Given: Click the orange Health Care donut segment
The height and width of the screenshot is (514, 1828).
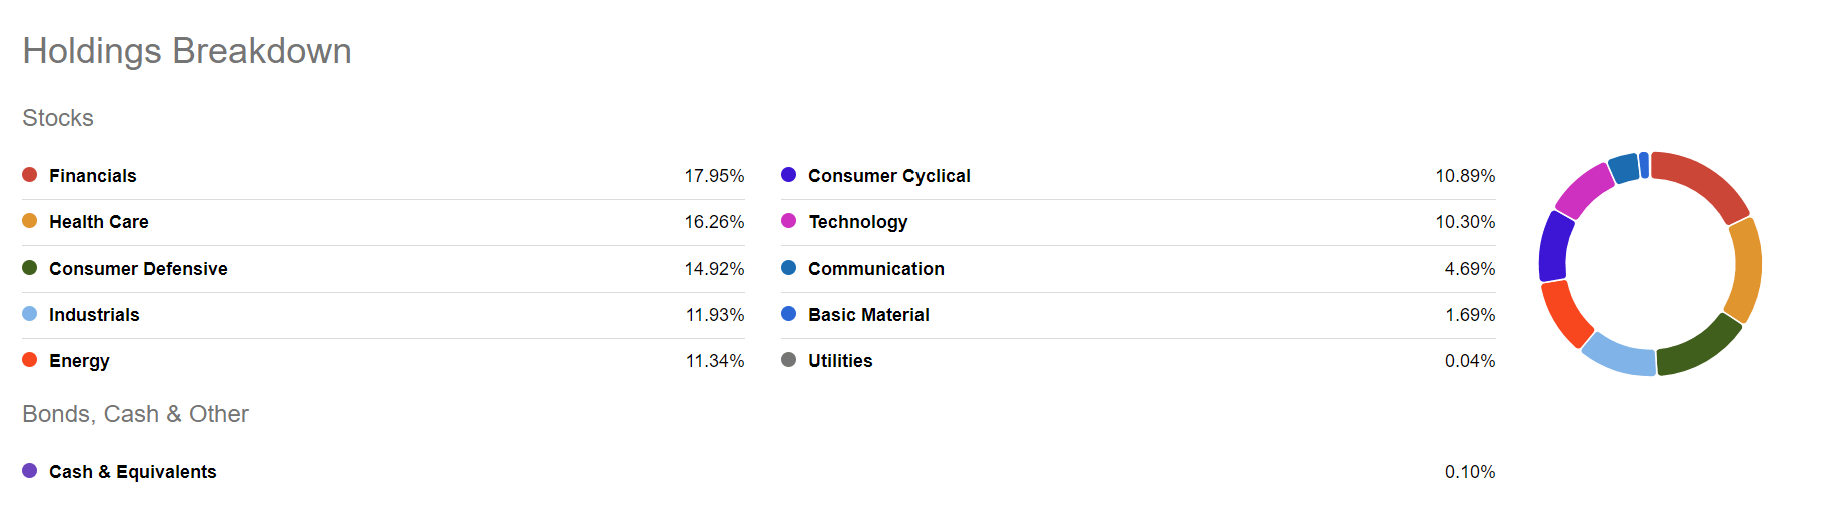Looking at the screenshot, I should coord(1747,270).
